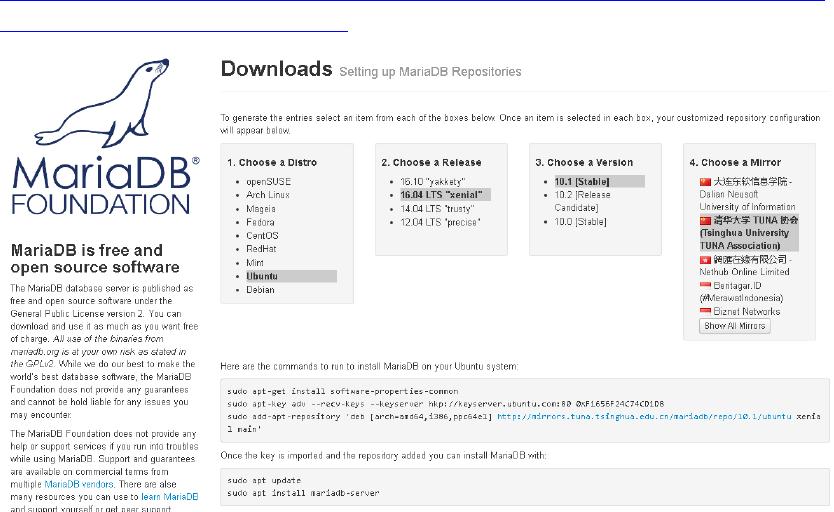Viewport: 834px width, 512px height.
Task: Select Nethub Online Limited mirror
Action: coord(745,265)
